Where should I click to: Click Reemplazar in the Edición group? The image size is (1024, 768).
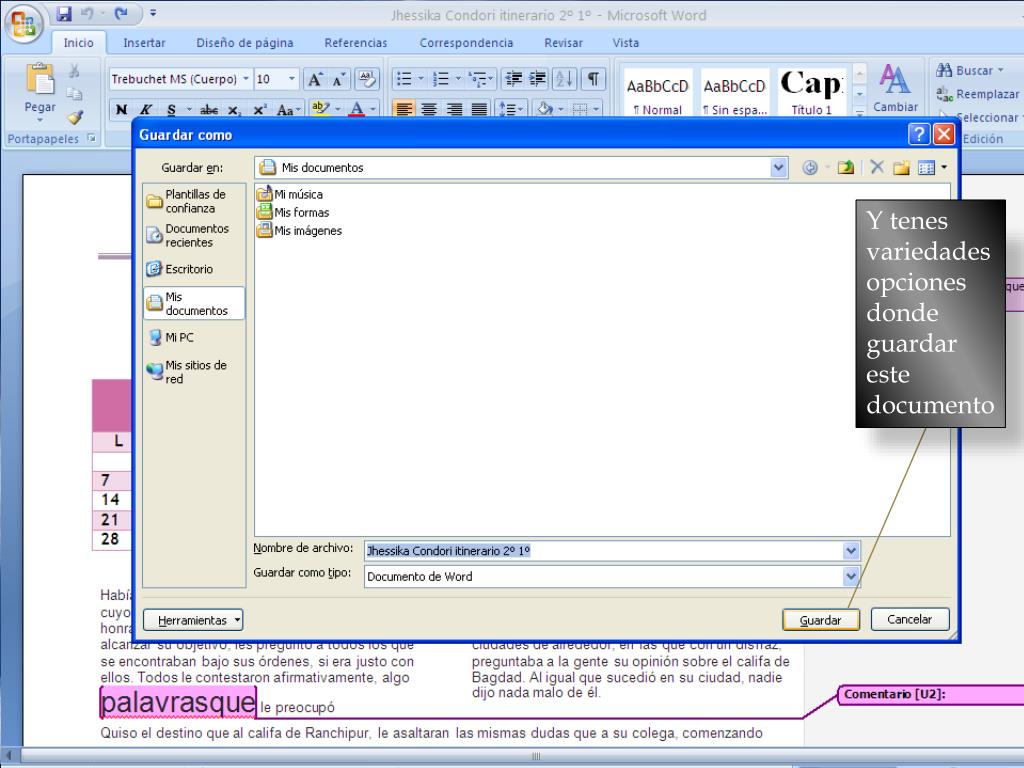(978, 94)
